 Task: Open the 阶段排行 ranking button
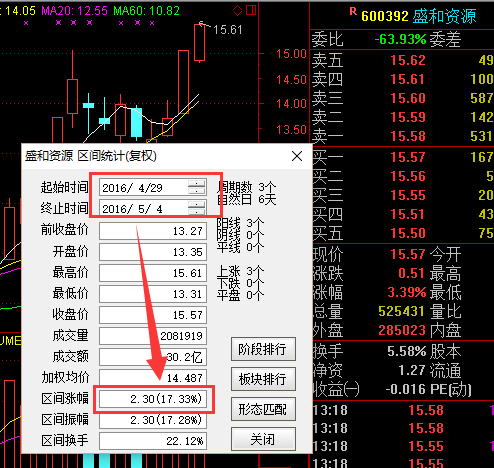point(263,349)
